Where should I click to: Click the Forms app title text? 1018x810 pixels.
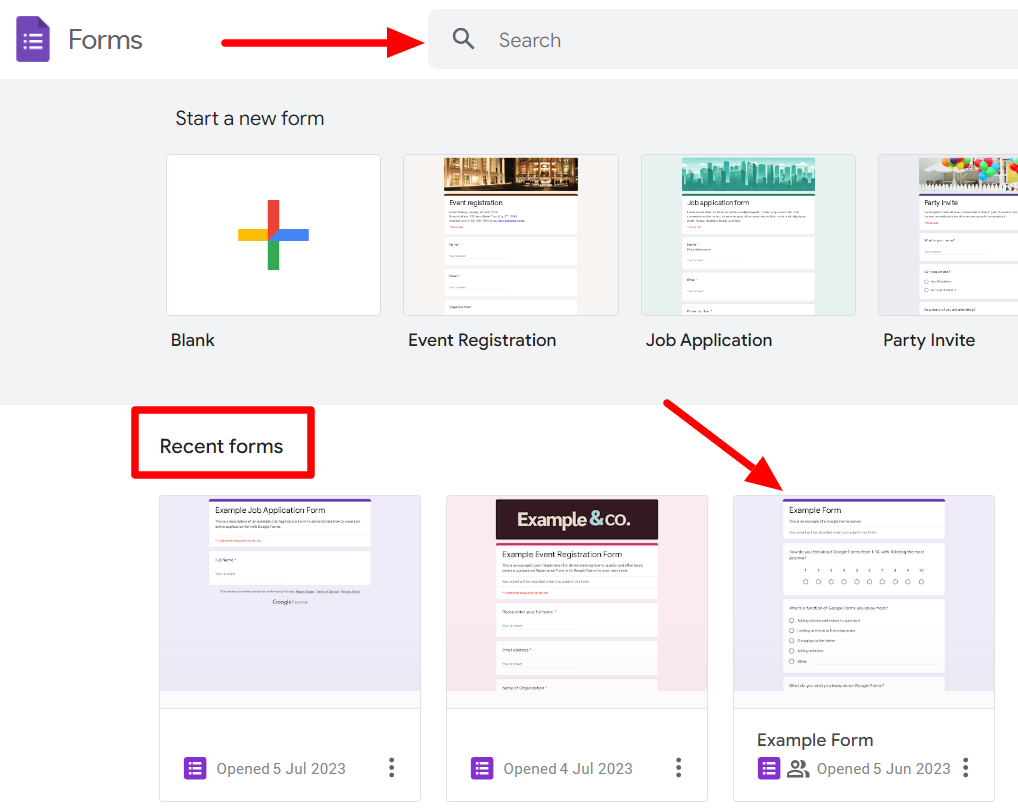105,40
